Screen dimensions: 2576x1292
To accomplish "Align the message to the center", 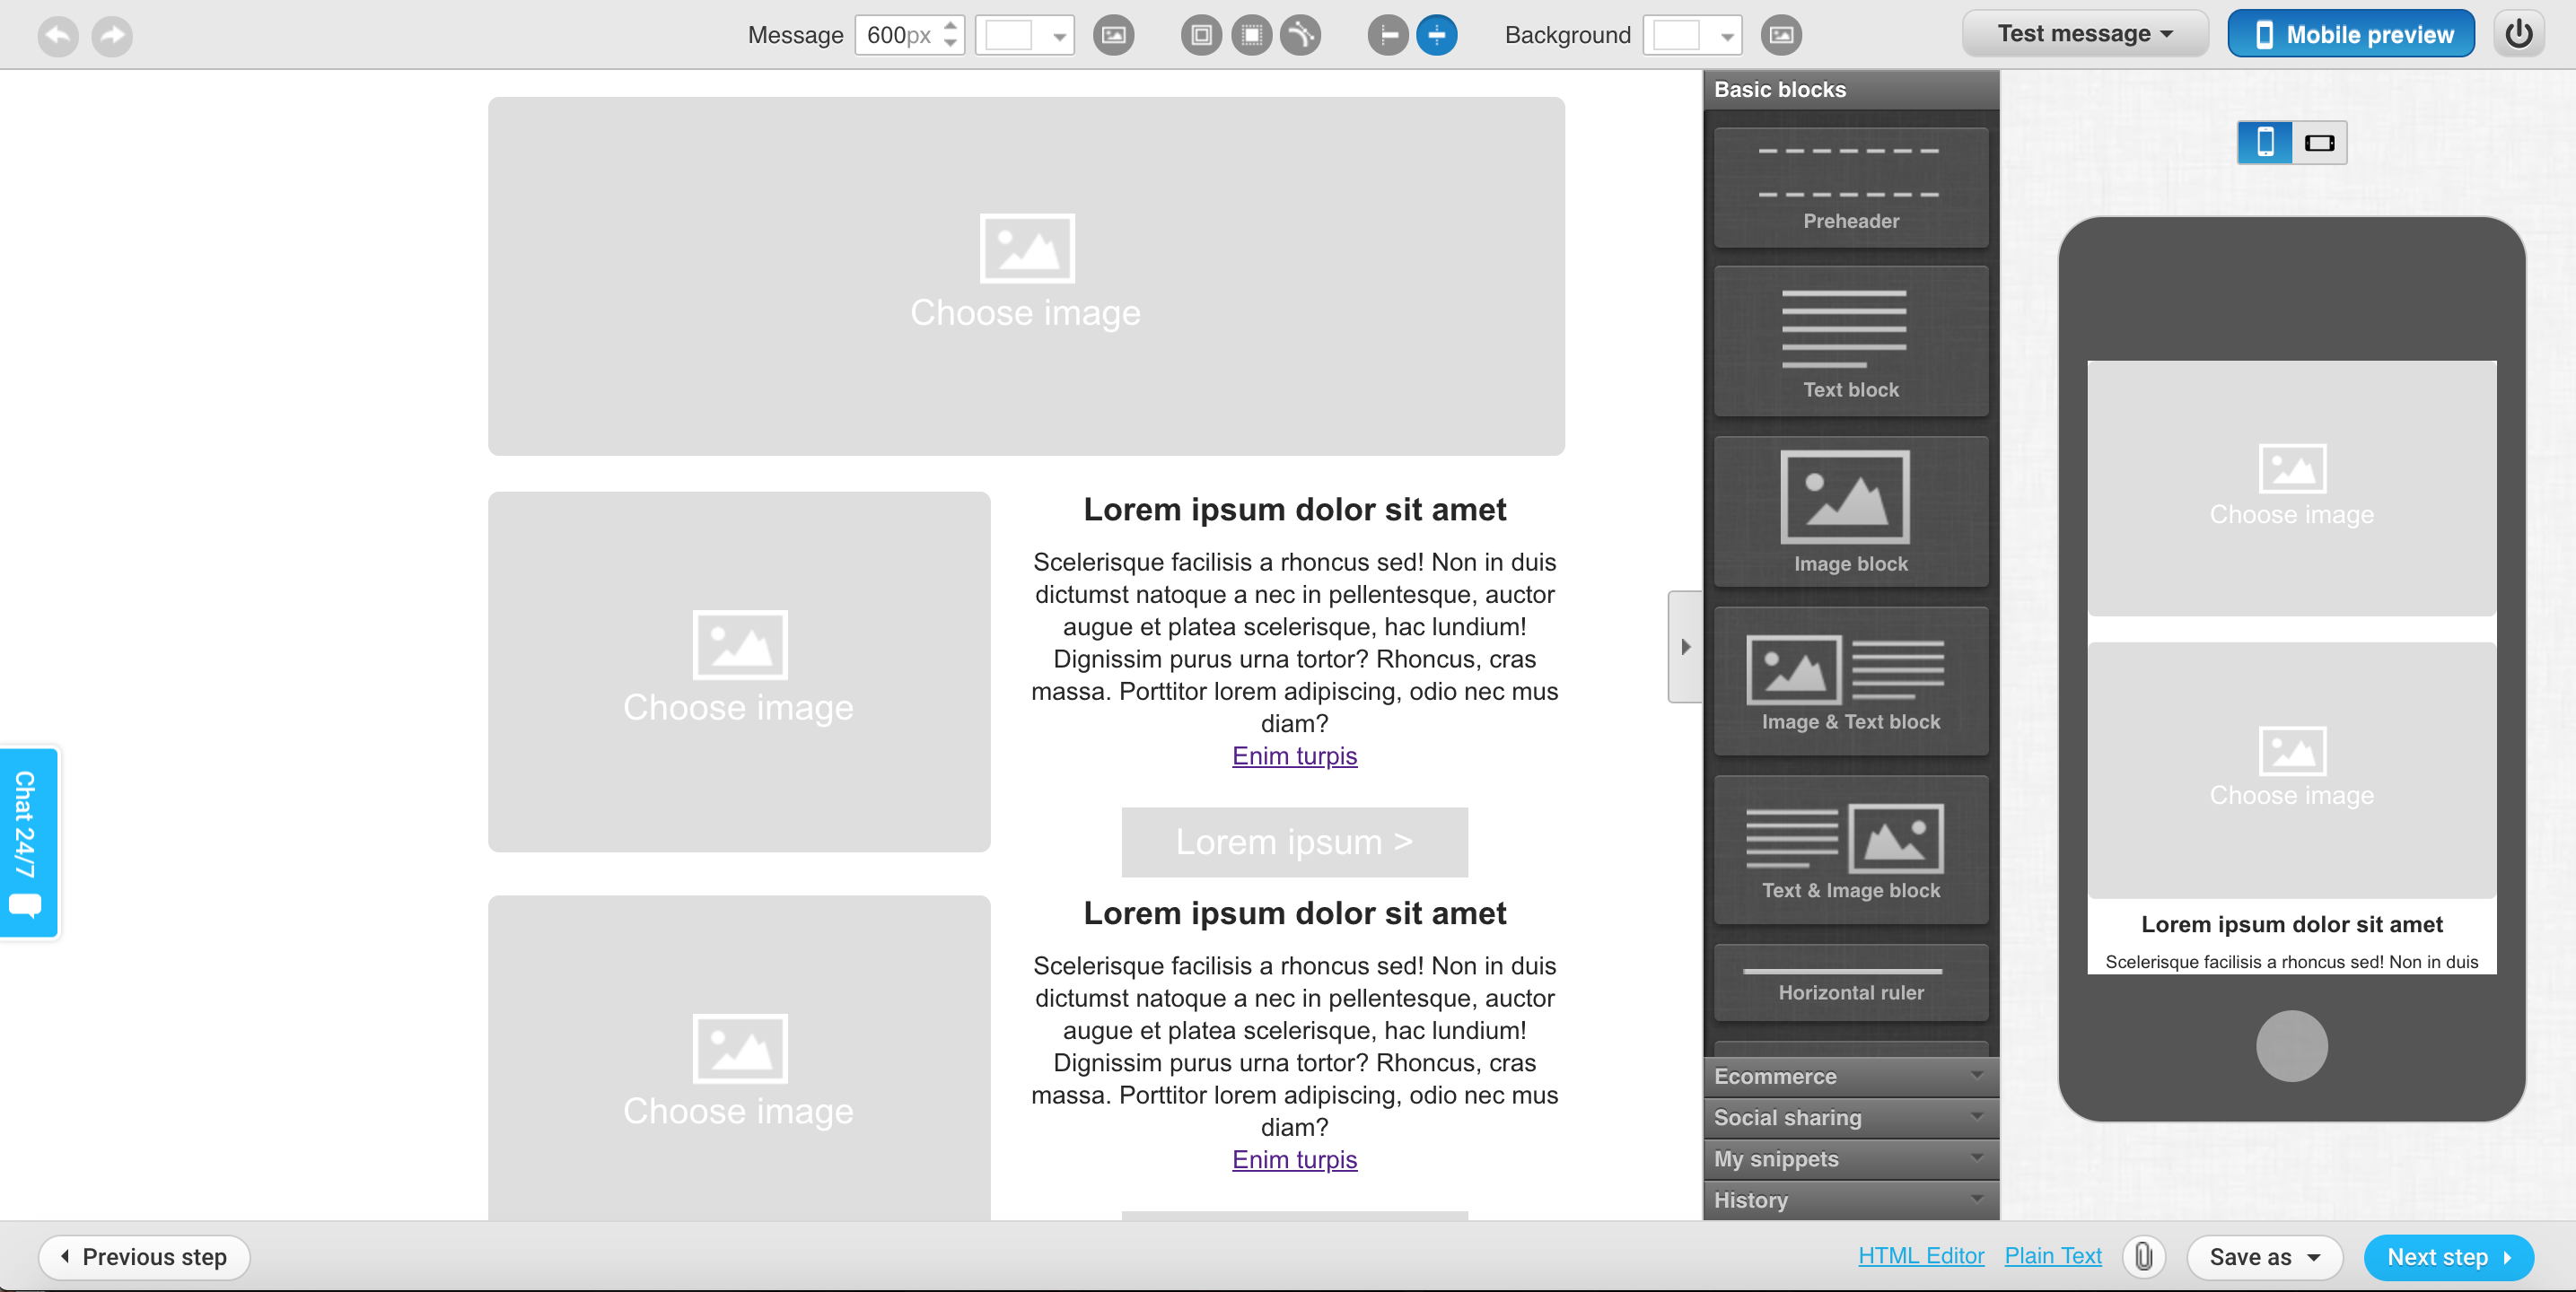I will point(1437,36).
